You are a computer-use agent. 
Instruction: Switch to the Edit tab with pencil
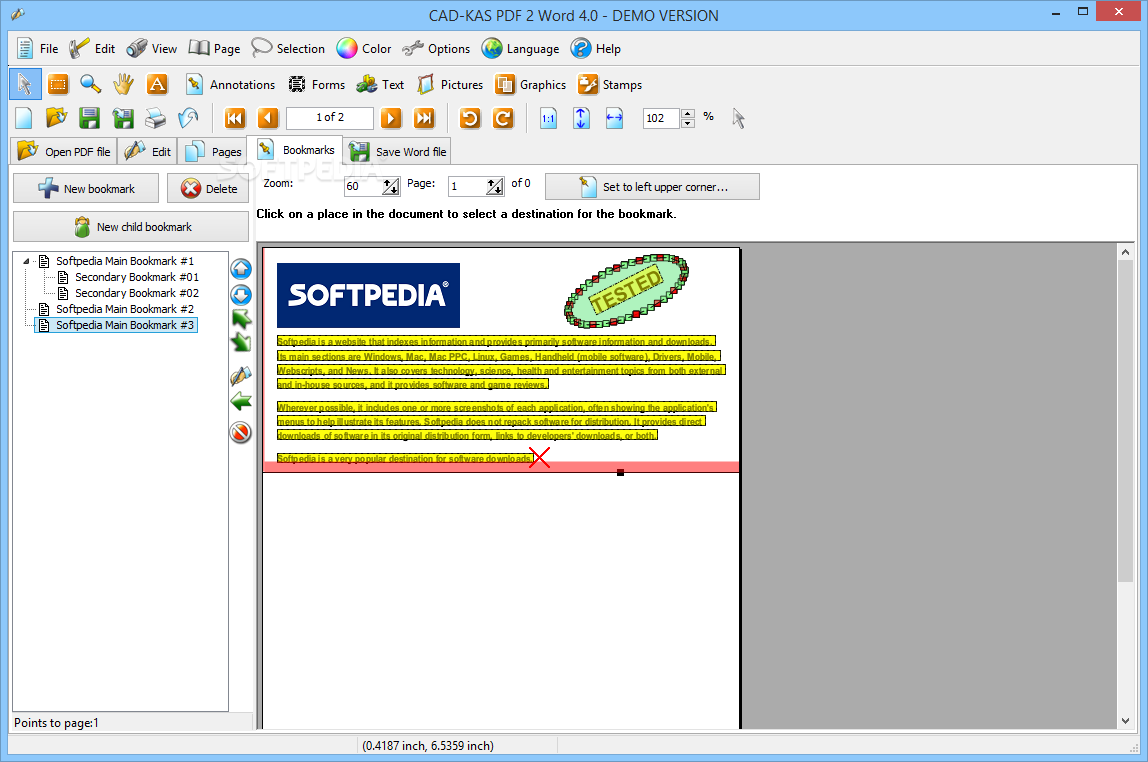click(x=147, y=152)
